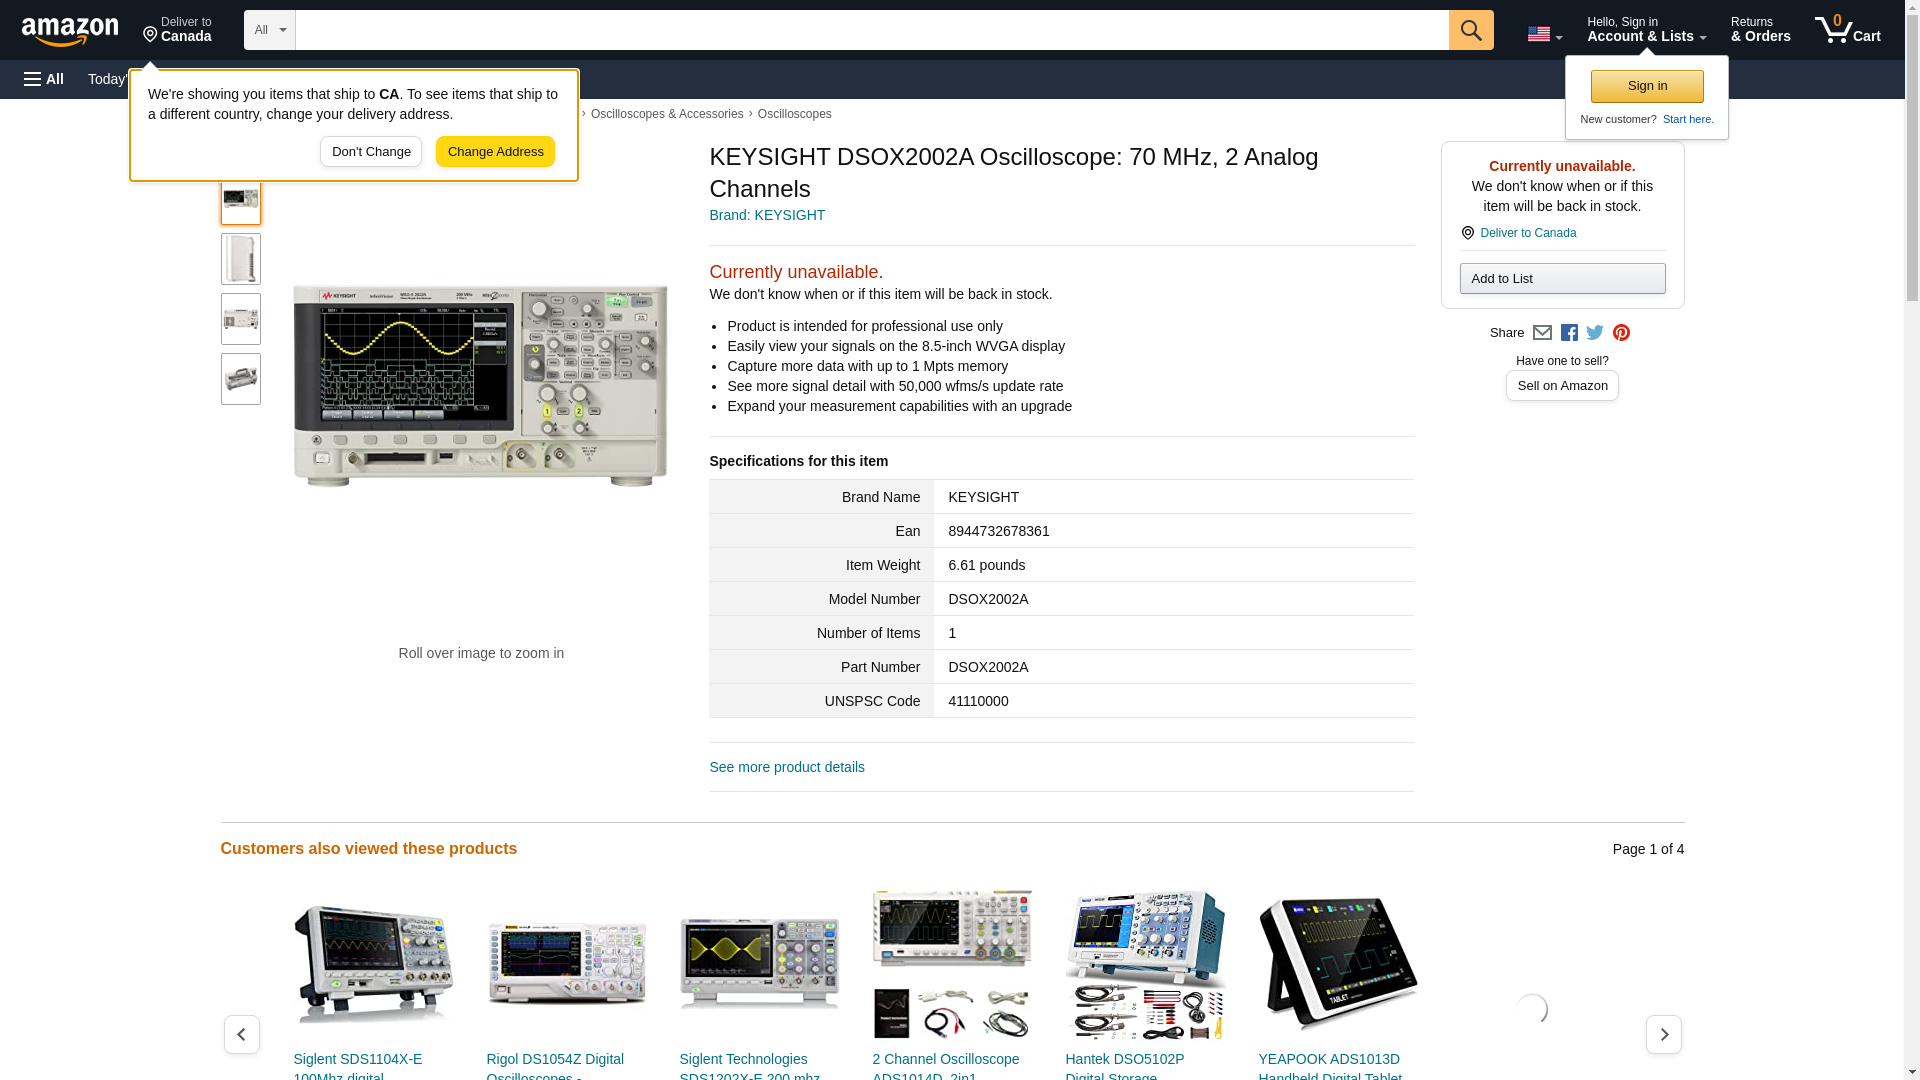Go to next carousel page arrow
The width and height of the screenshot is (1920, 1080).
click(x=1663, y=1034)
